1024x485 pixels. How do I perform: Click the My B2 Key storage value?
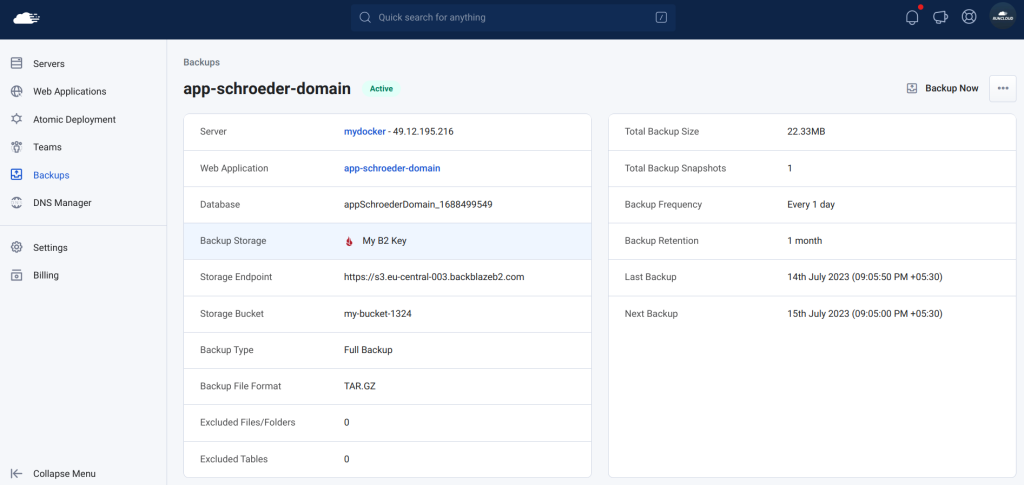(384, 241)
